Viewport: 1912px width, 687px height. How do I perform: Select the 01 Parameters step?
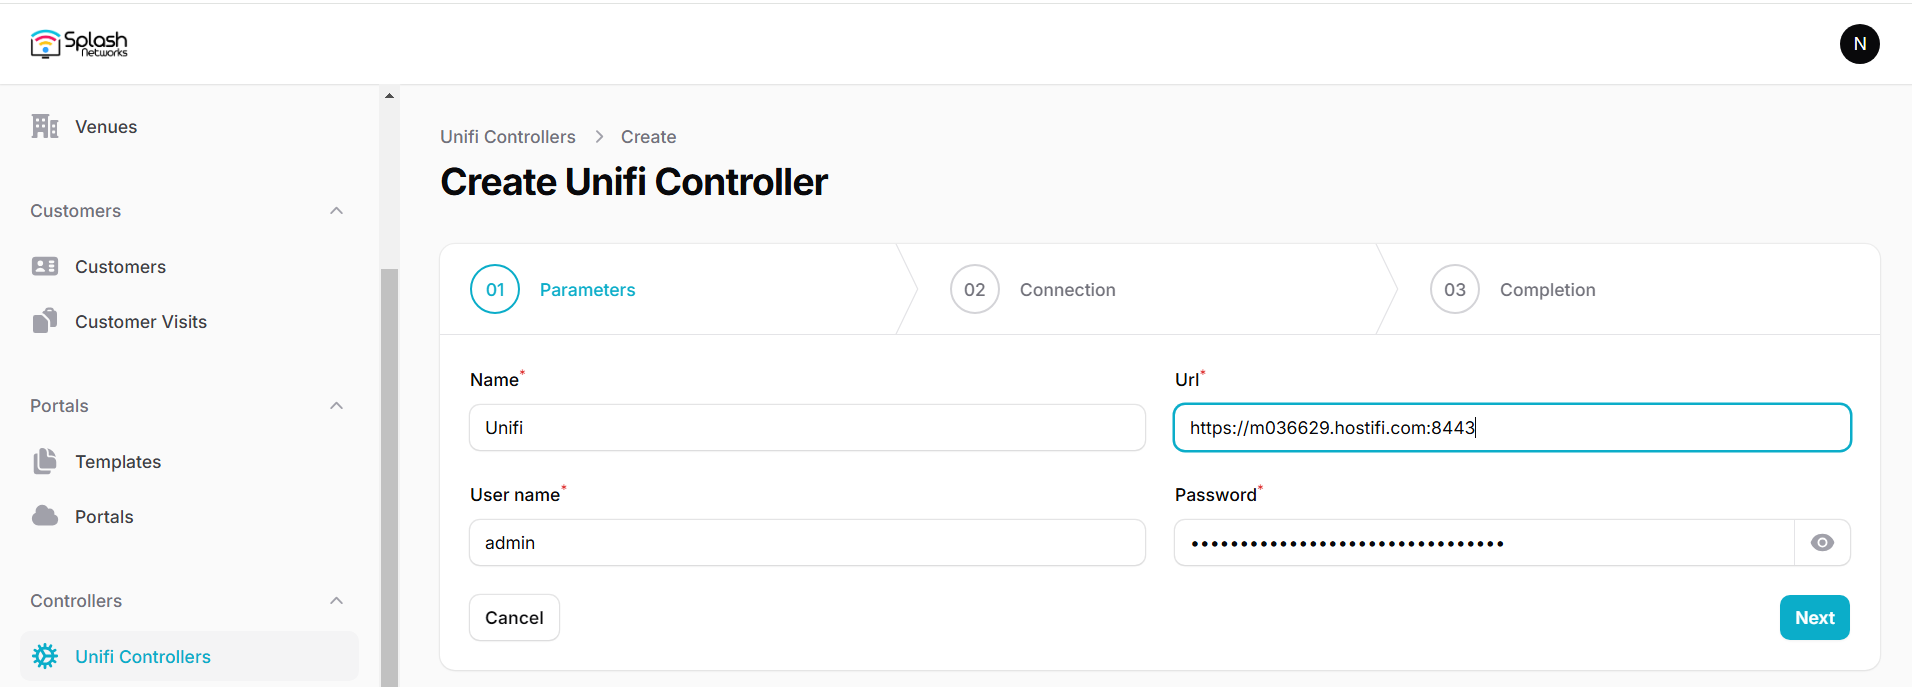coord(553,289)
